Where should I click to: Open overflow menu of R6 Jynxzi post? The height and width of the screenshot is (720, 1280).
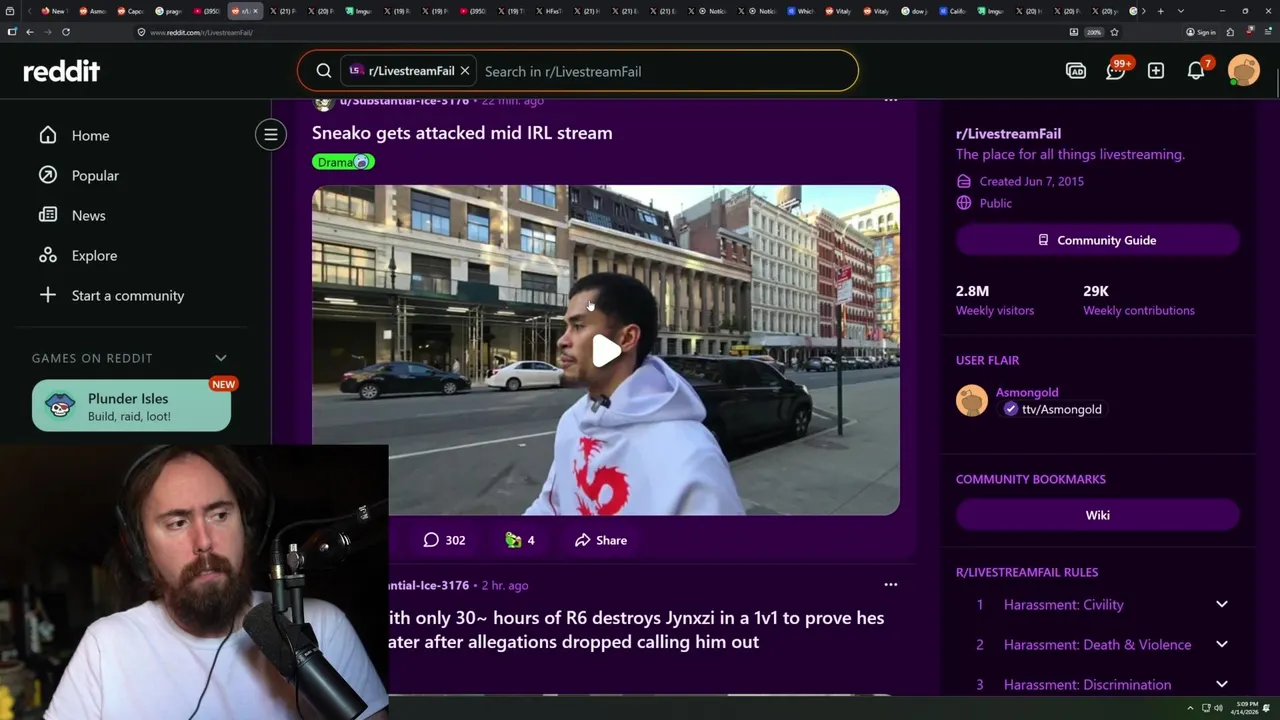[x=891, y=585]
